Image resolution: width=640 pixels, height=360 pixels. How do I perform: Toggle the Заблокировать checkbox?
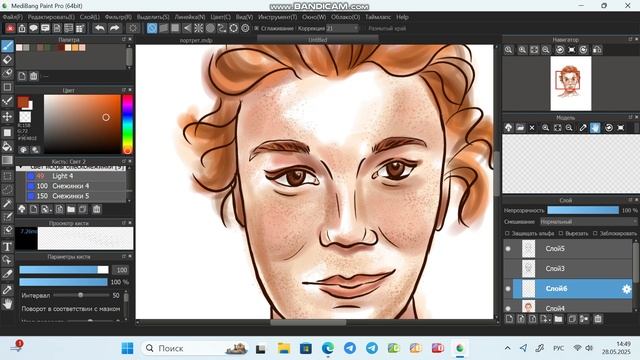(x=595, y=233)
